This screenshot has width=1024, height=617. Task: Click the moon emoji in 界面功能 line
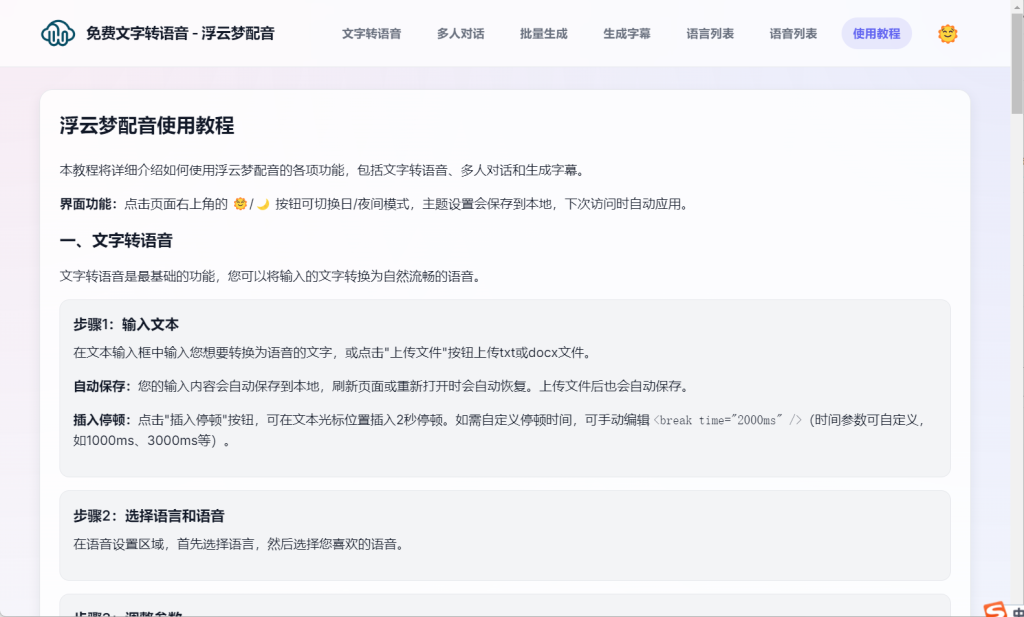coord(263,204)
